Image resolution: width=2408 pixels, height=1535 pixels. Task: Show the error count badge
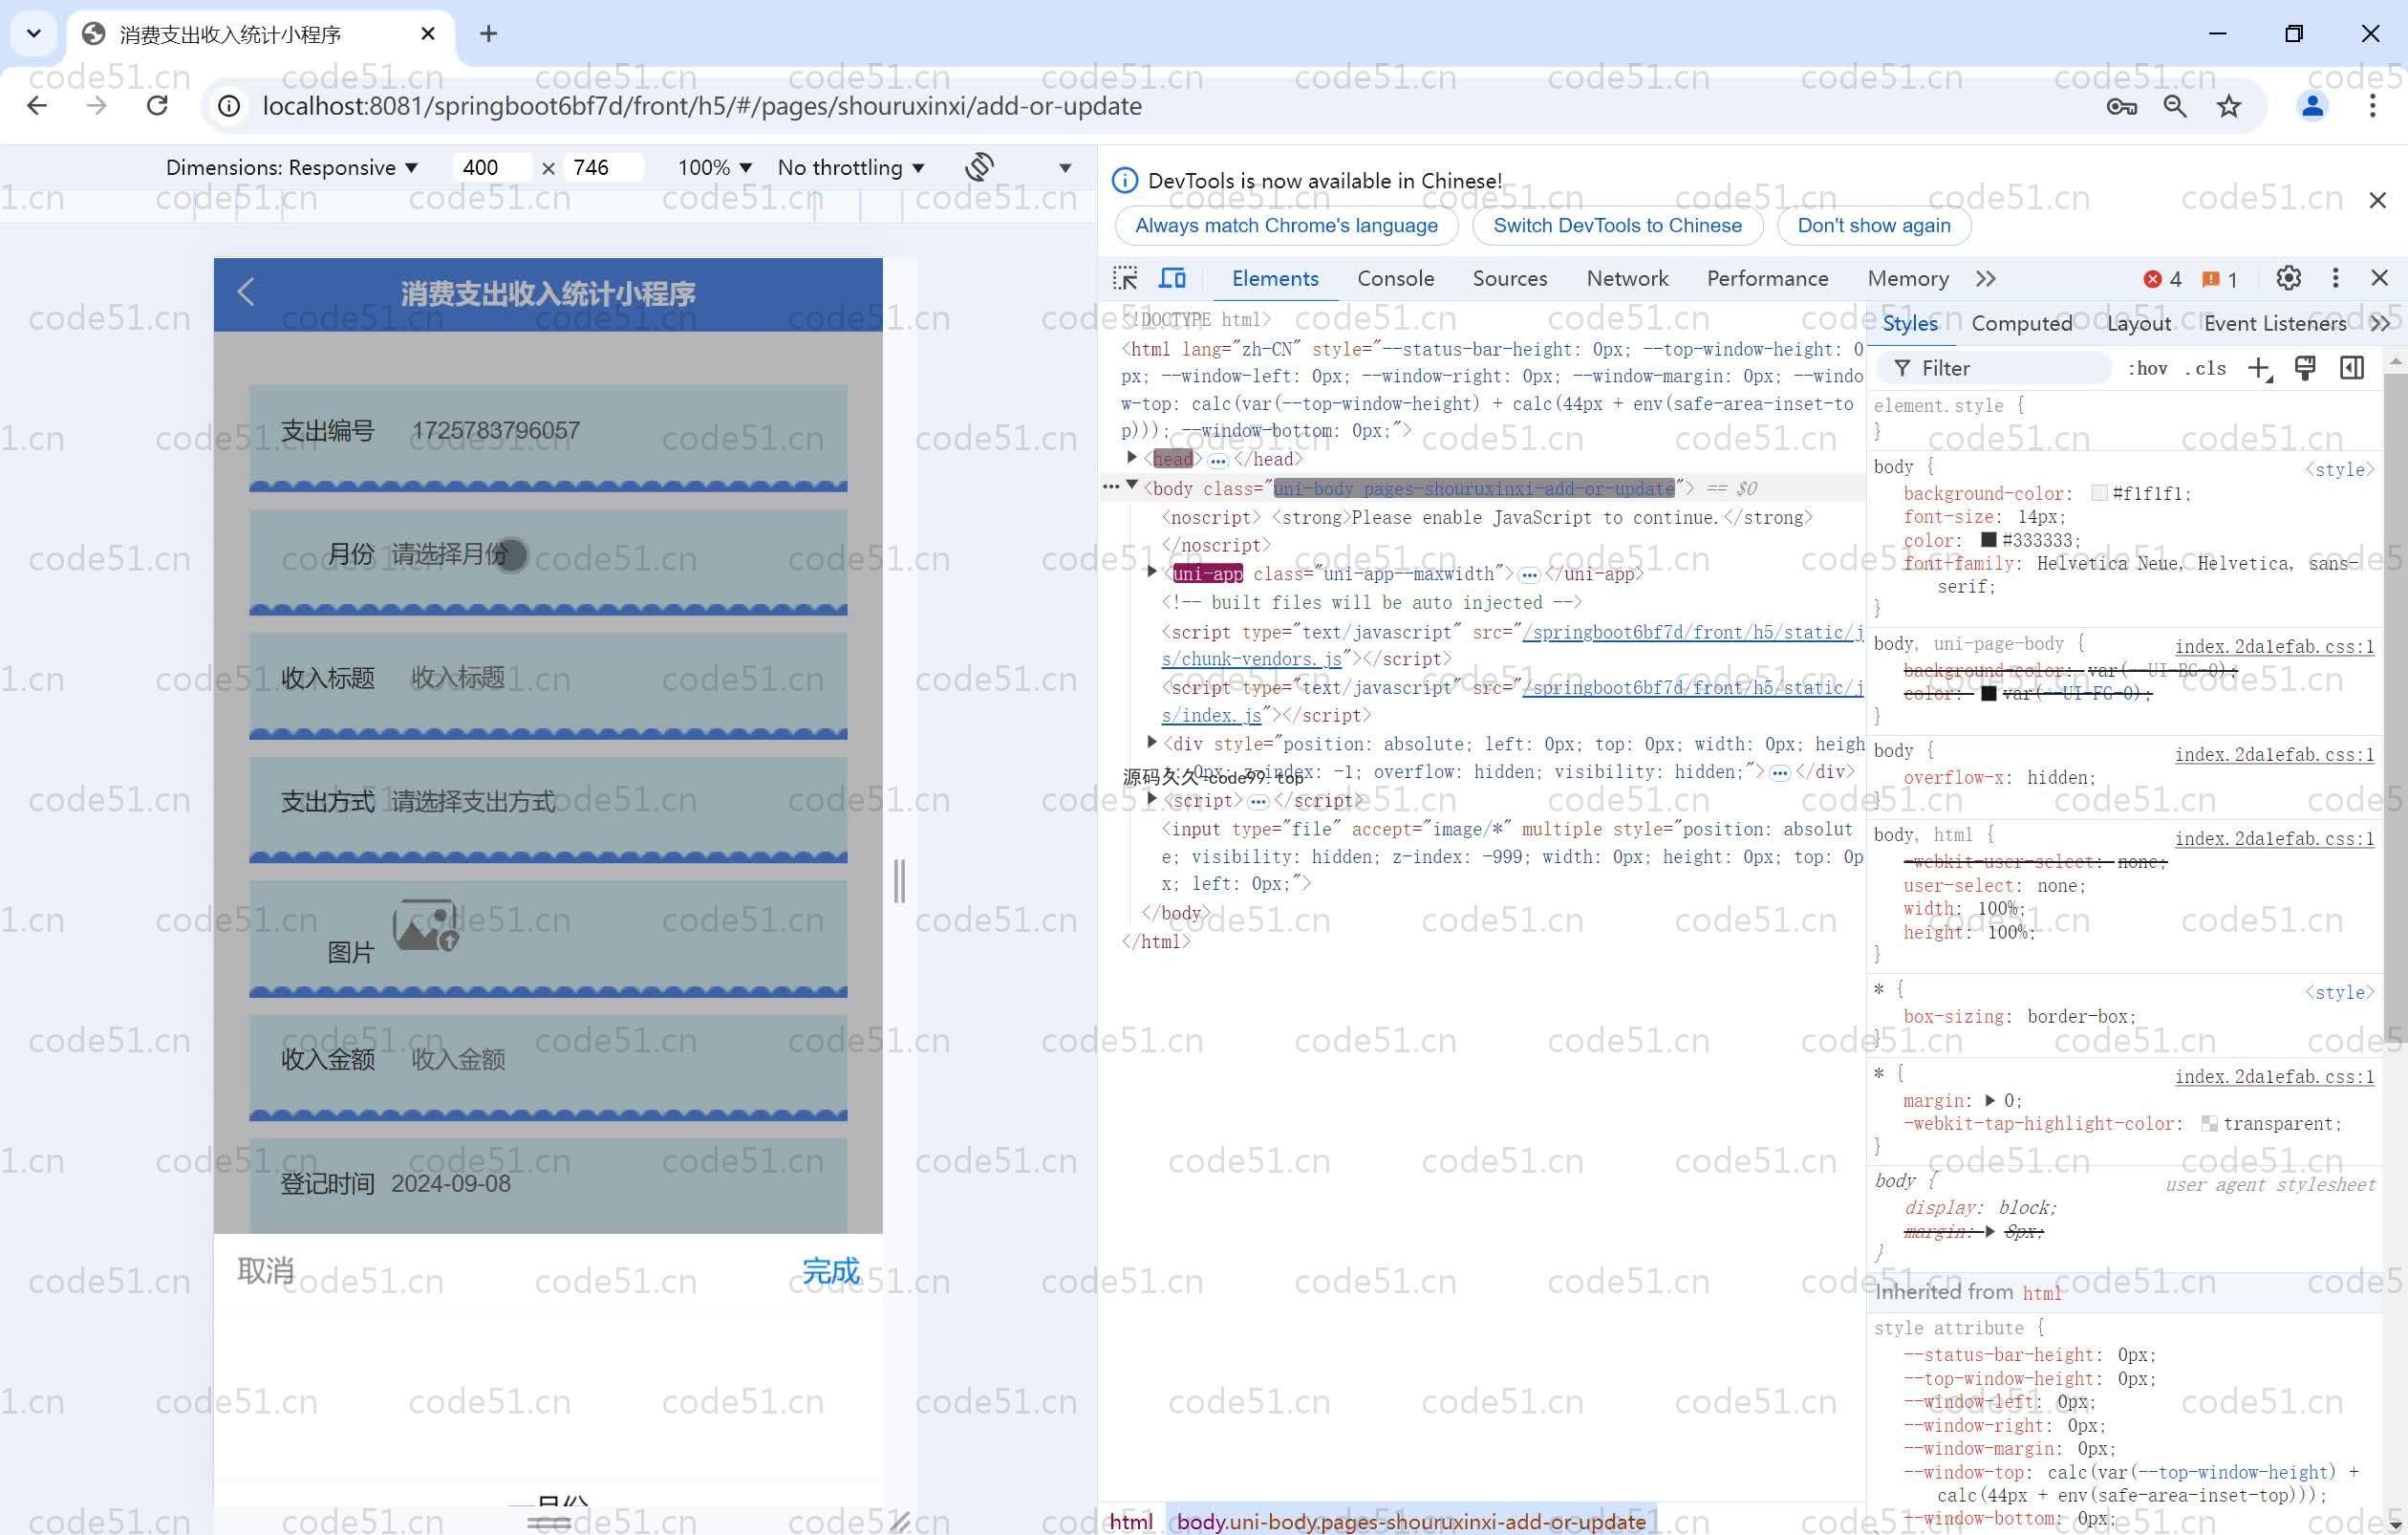(2162, 279)
